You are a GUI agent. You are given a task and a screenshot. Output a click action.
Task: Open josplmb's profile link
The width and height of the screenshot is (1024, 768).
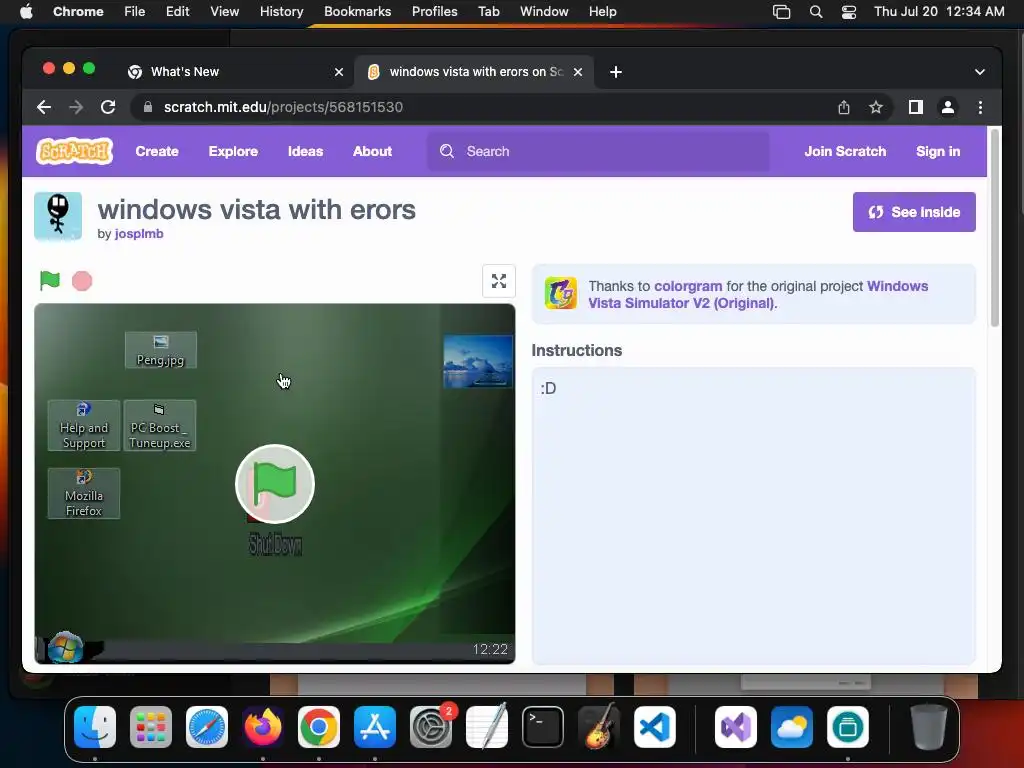(139, 234)
